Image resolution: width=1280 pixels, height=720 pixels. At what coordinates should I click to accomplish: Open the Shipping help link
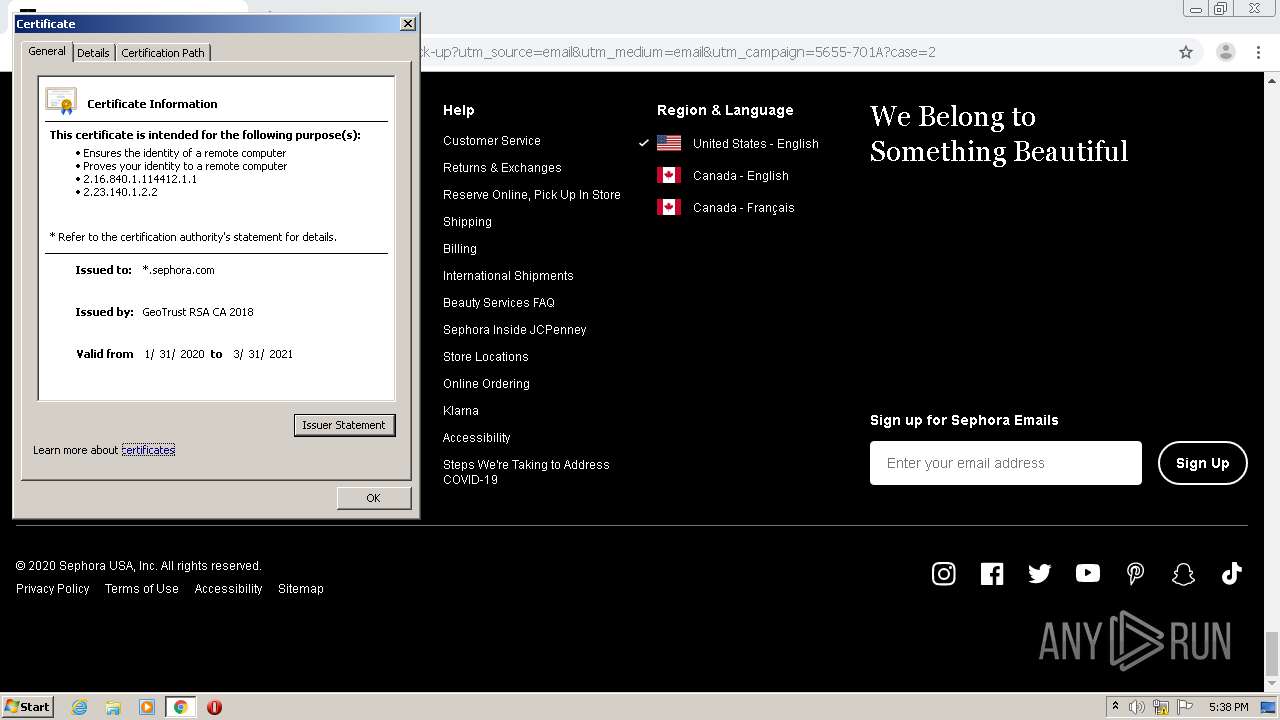click(467, 222)
